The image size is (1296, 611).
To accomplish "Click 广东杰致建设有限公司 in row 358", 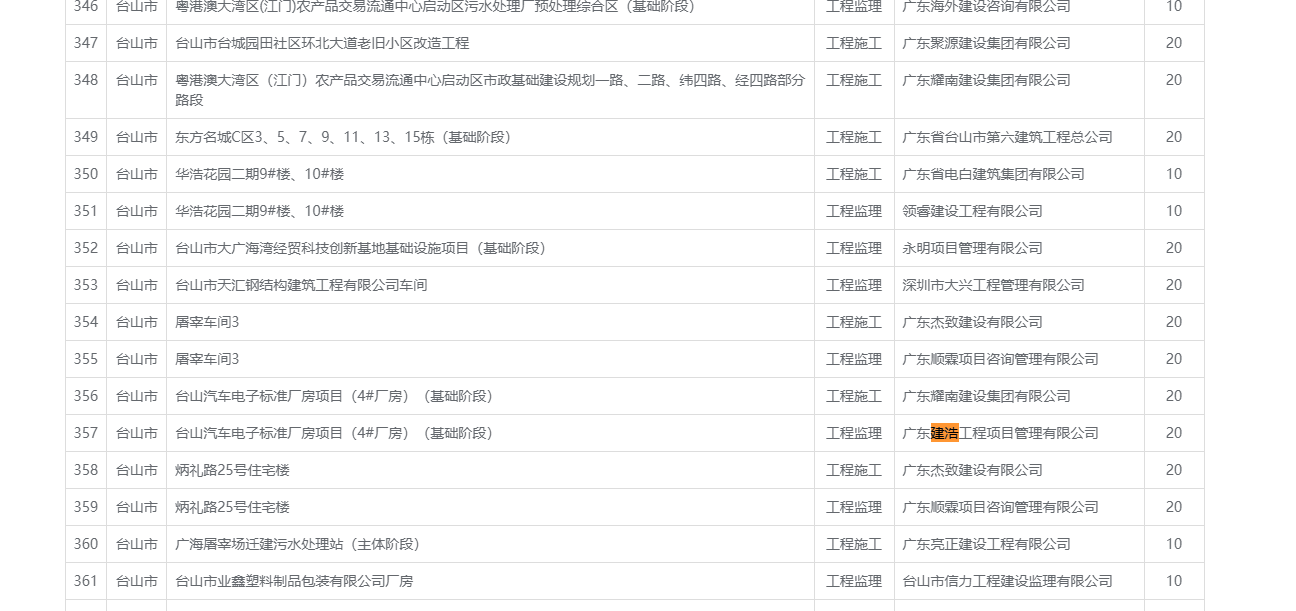I will tap(972, 470).
